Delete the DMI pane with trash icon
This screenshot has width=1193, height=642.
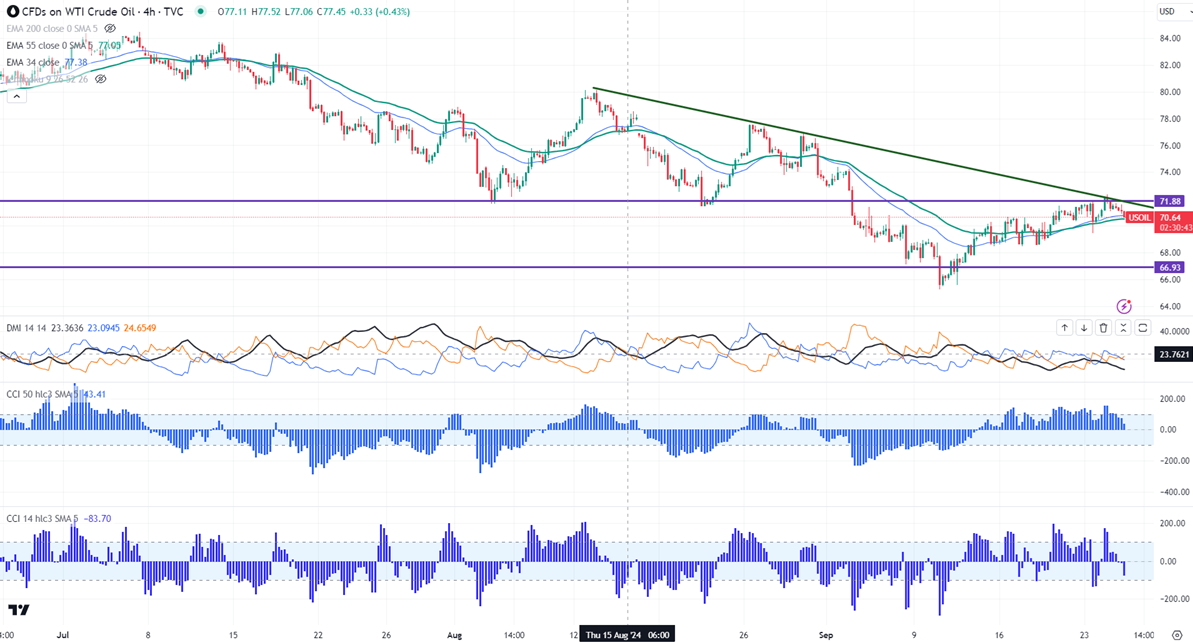(1103, 328)
